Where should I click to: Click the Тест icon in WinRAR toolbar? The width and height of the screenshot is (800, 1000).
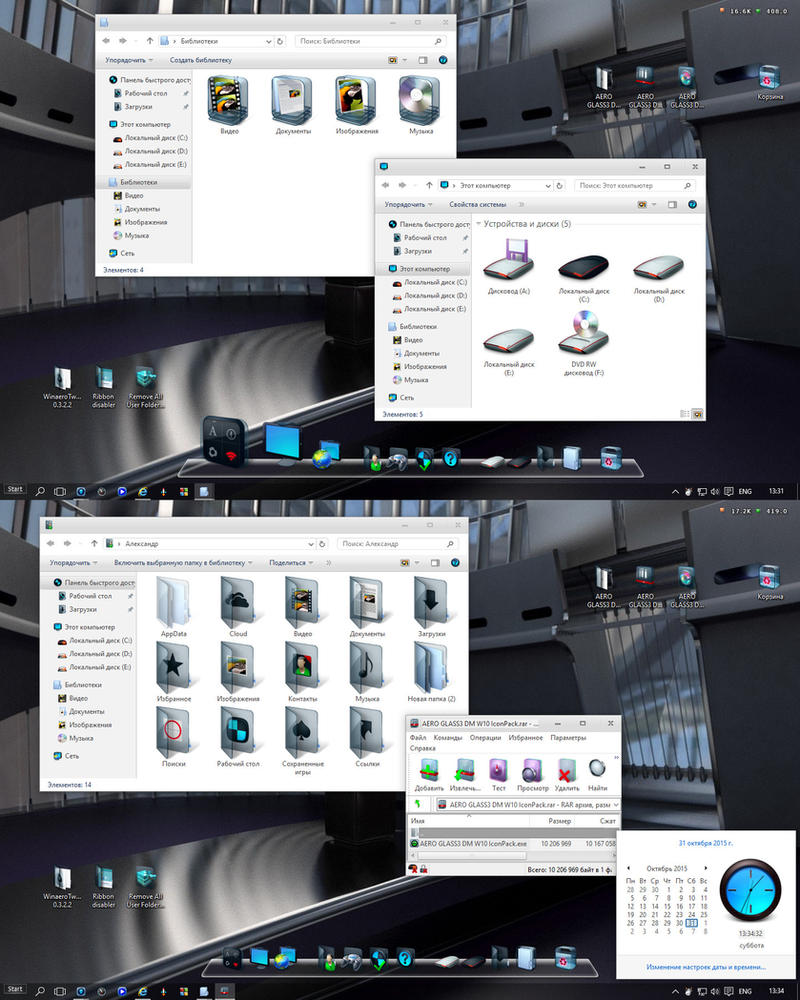498,772
